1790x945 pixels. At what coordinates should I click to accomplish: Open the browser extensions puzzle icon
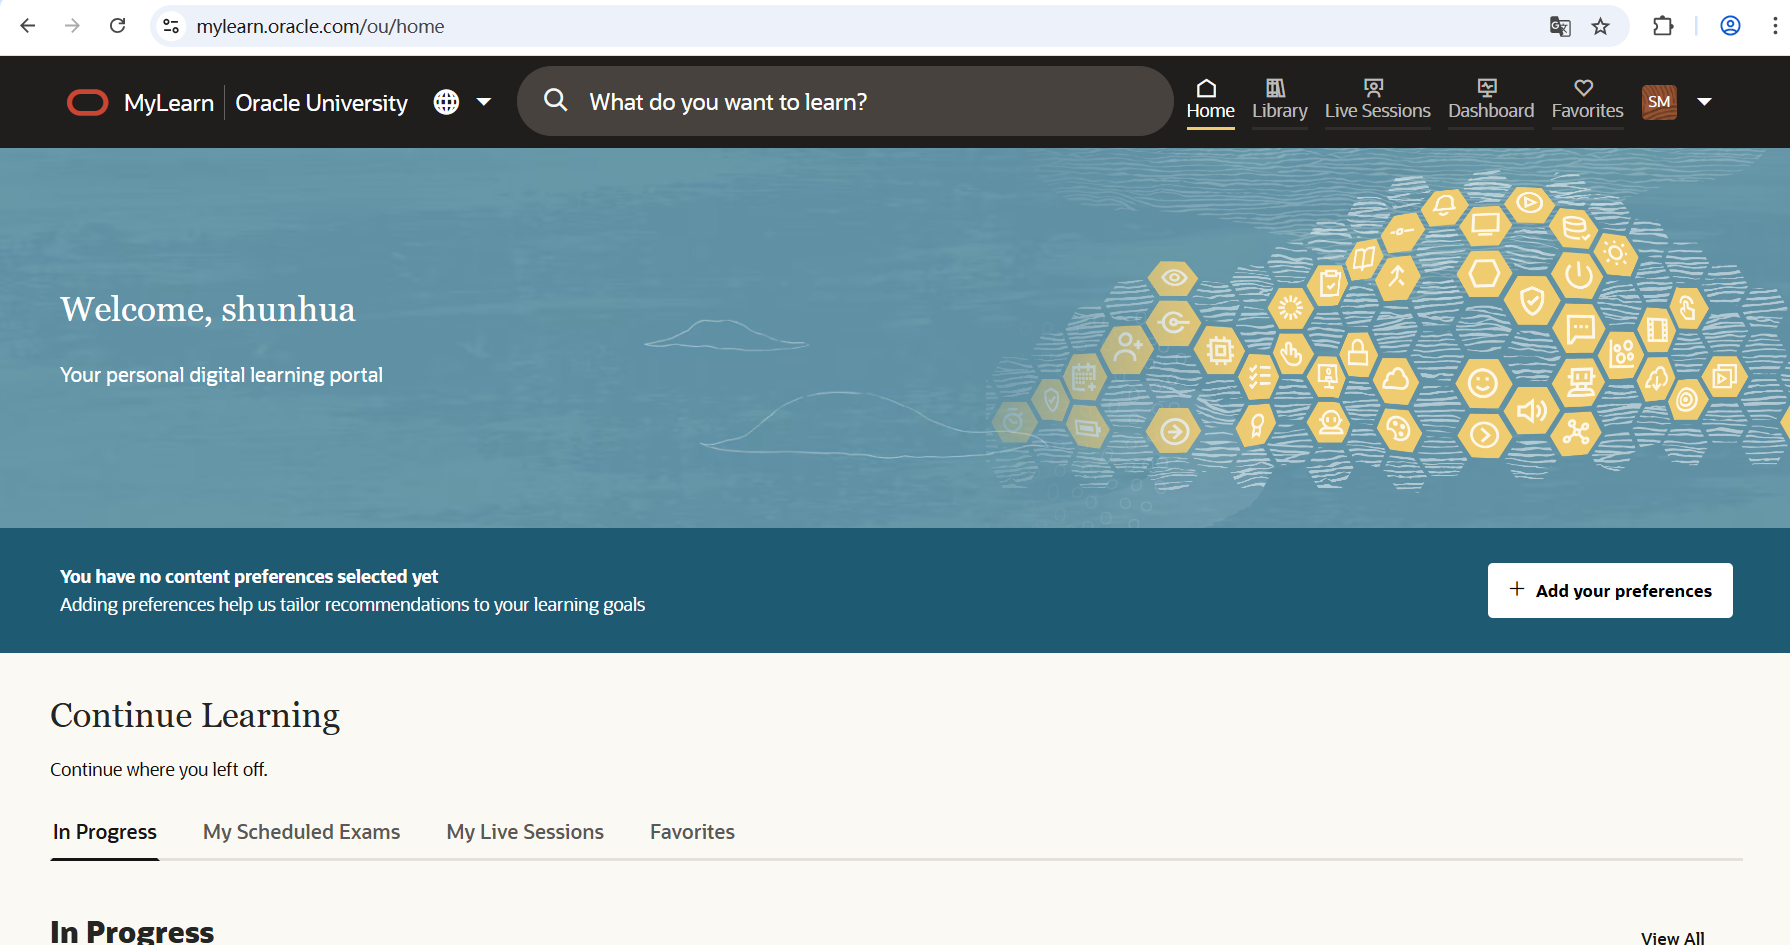tap(1663, 26)
